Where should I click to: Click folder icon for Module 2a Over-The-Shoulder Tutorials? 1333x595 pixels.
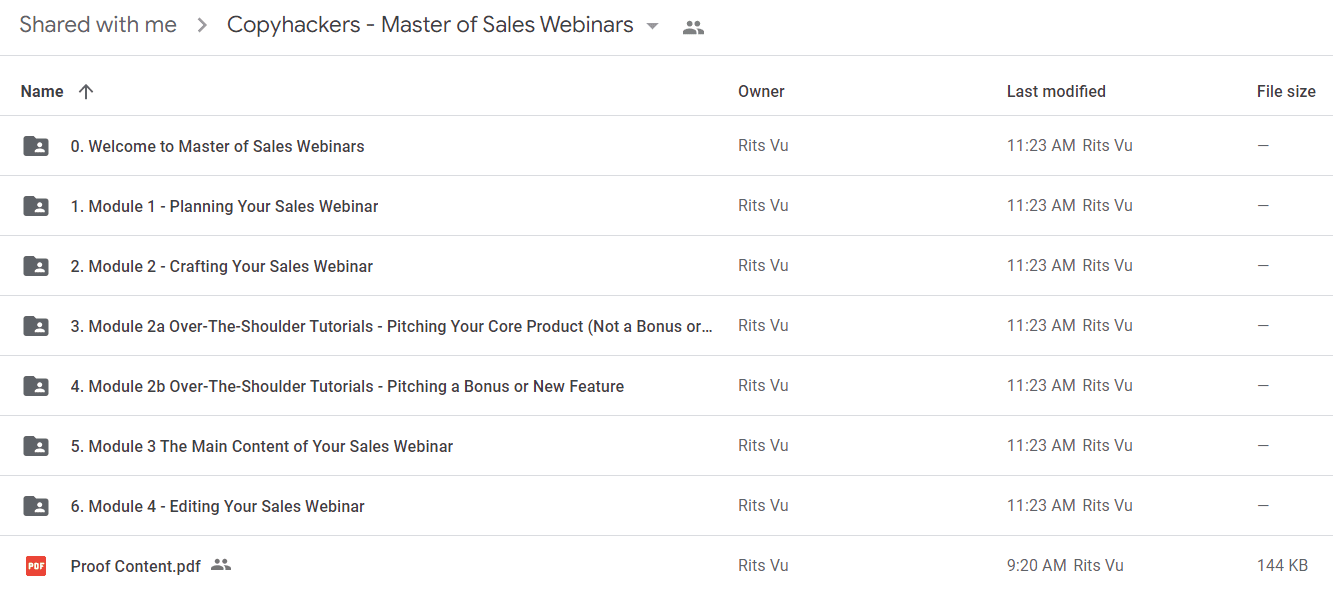click(x=36, y=326)
